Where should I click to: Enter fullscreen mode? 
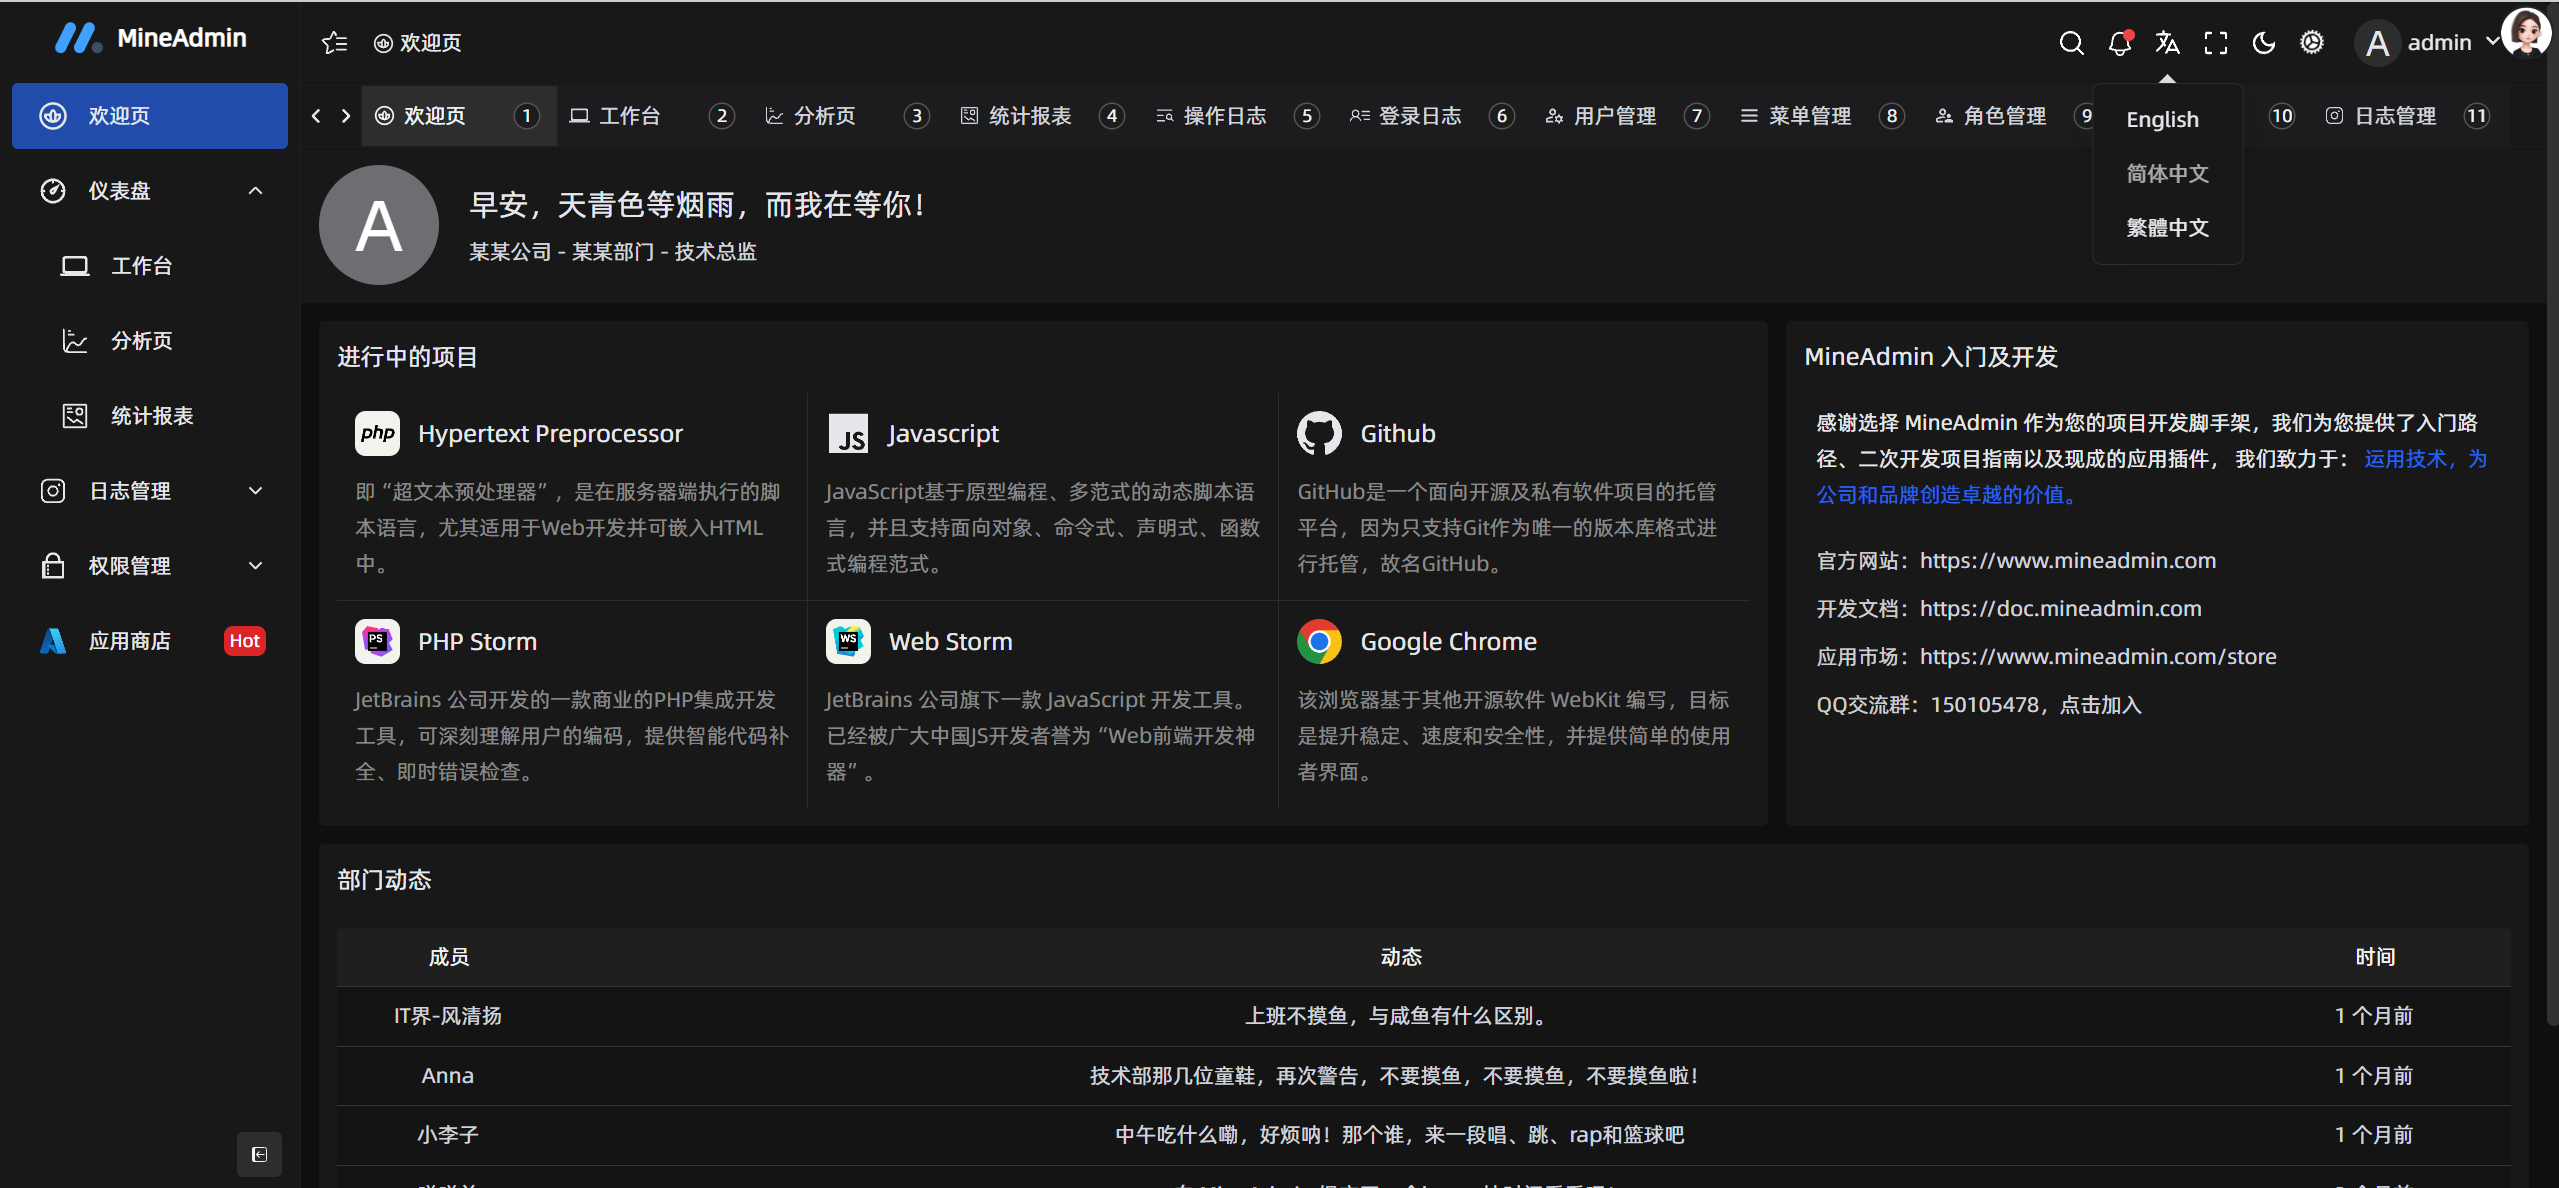[2215, 43]
